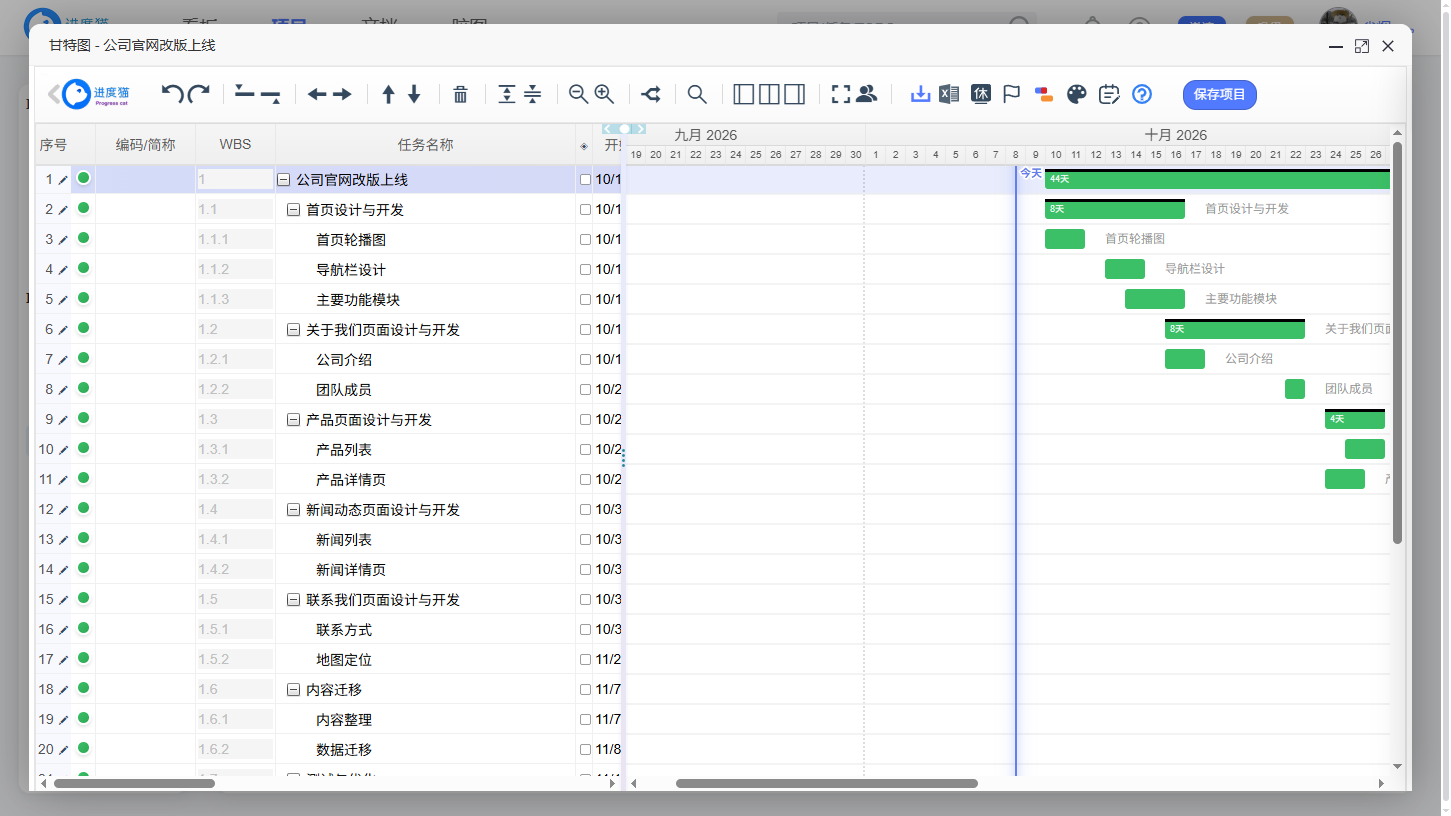The height and width of the screenshot is (816, 1451).
Task: Collapse 公司官网改版上线 root task
Action: coord(283,180)
